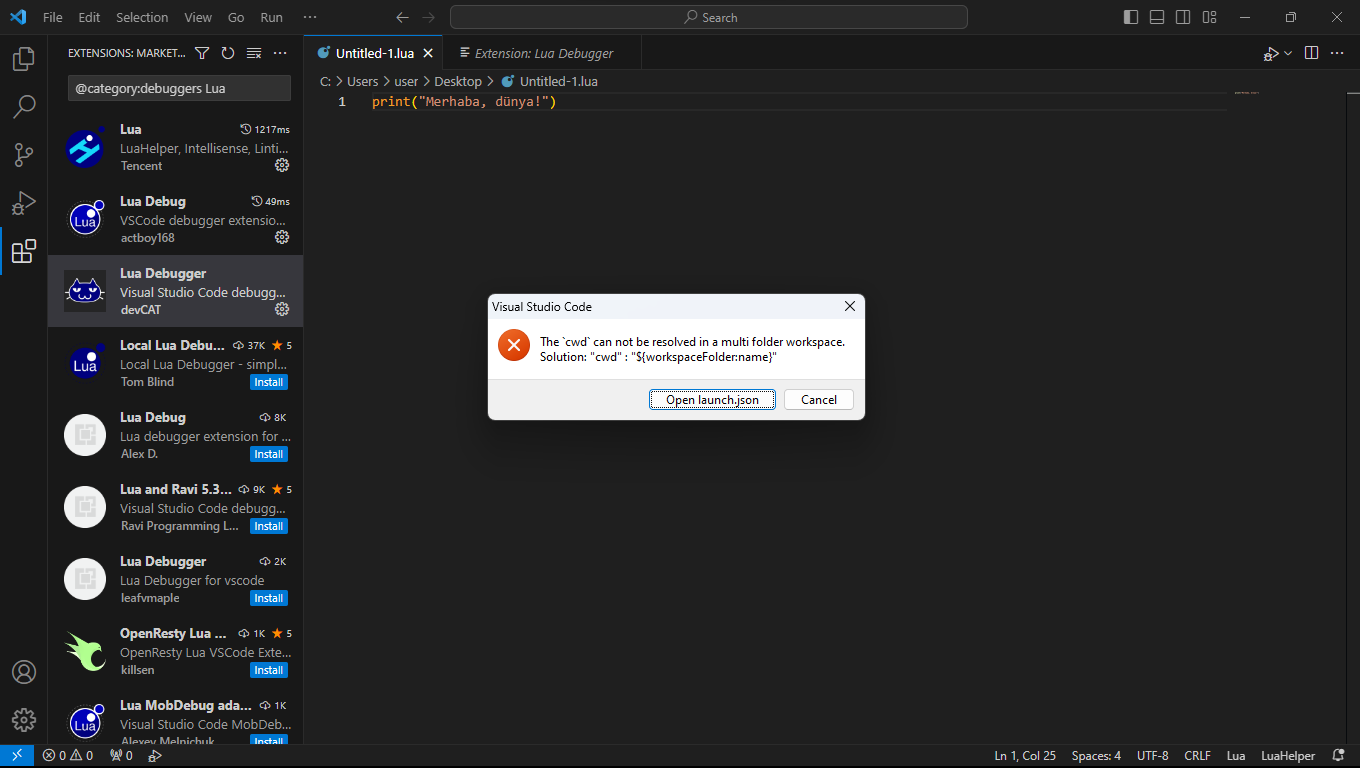Screen dimensions: 1360x768
Task: Show more menu items ellipsis
Action: click(310, 17)
